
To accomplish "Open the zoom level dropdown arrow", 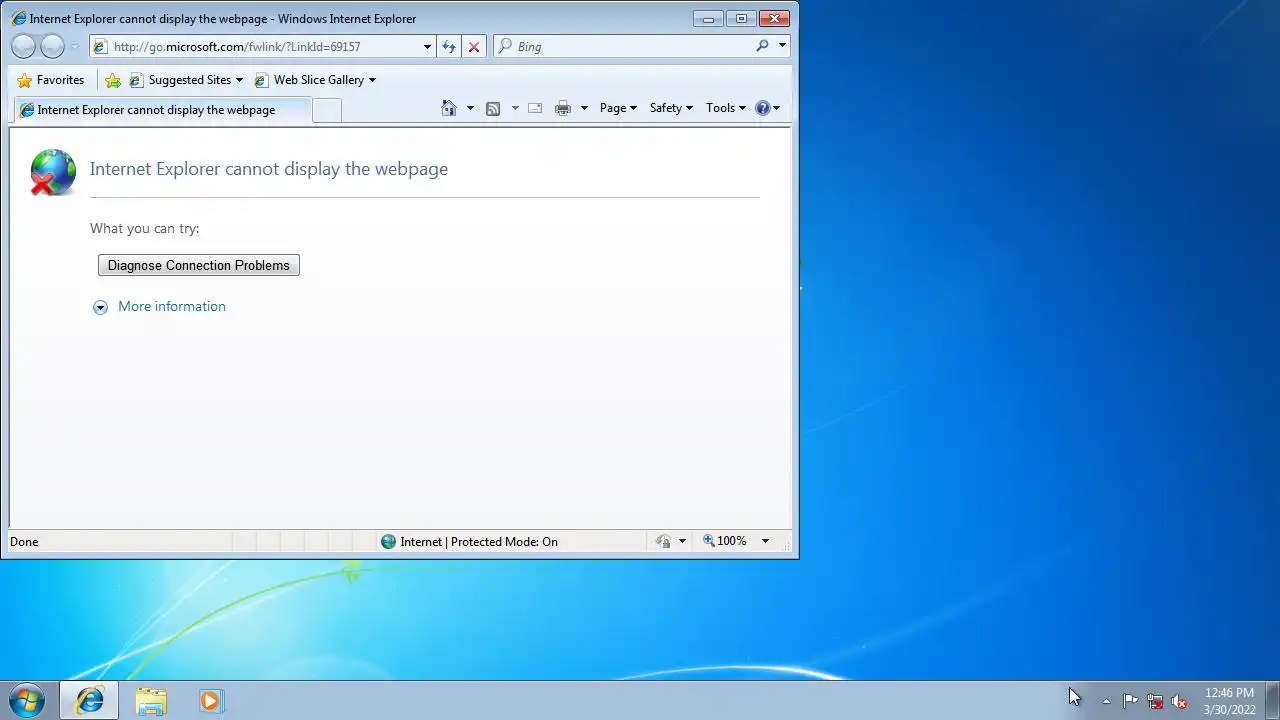I will (x=765, y=541).
